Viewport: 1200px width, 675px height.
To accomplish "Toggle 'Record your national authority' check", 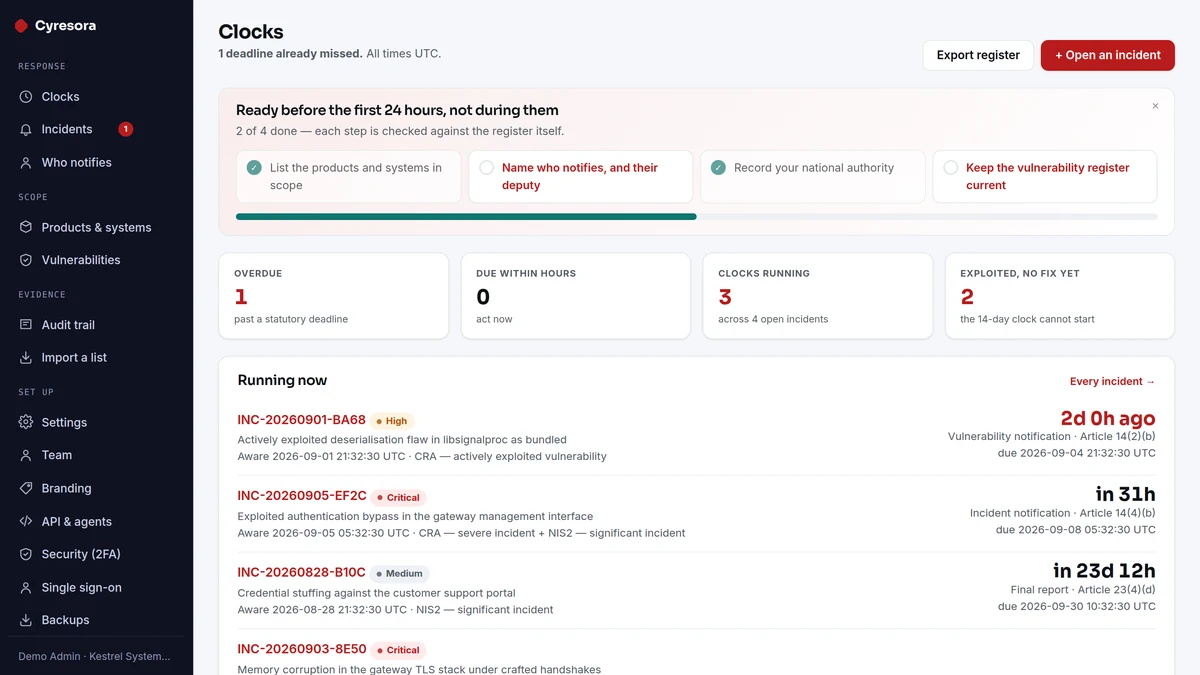I will pos(718,168).
